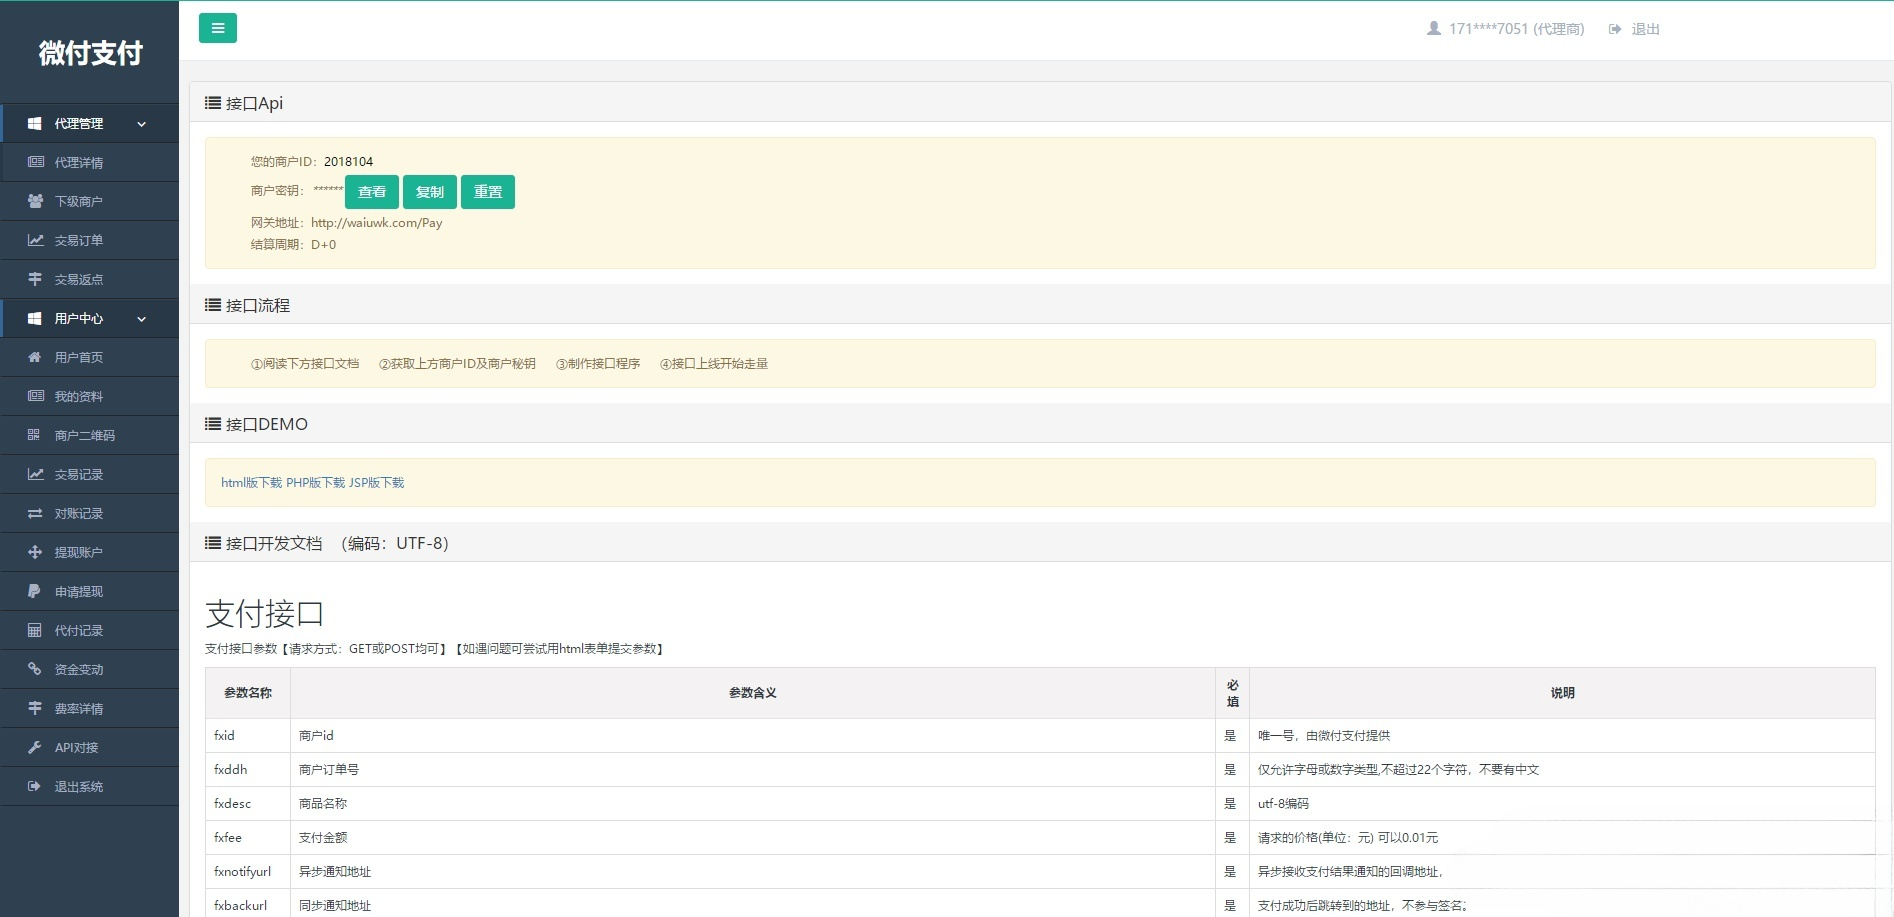Click the 退出系统 logout icon

(x=35, y=786)
